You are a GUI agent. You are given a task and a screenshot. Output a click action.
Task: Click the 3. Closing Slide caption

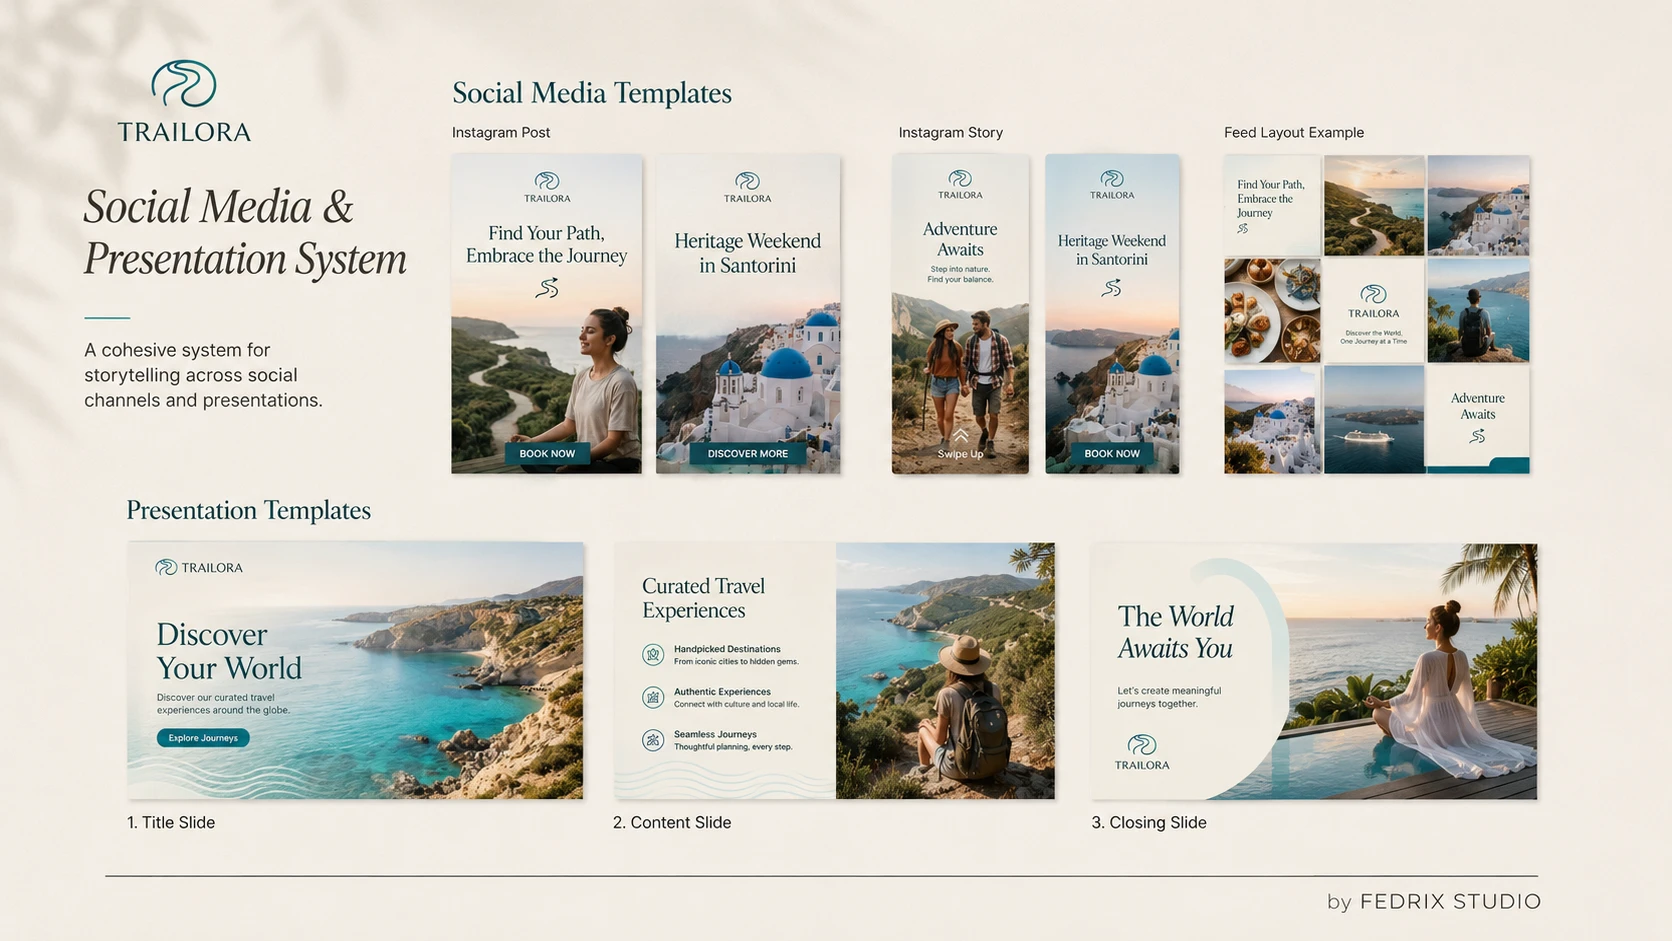(1149, 822)
